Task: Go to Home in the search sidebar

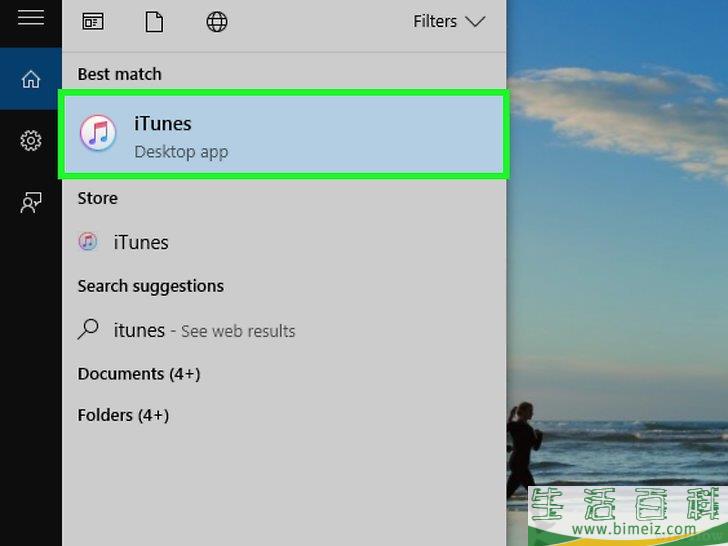Action: [x=31, y=79]
